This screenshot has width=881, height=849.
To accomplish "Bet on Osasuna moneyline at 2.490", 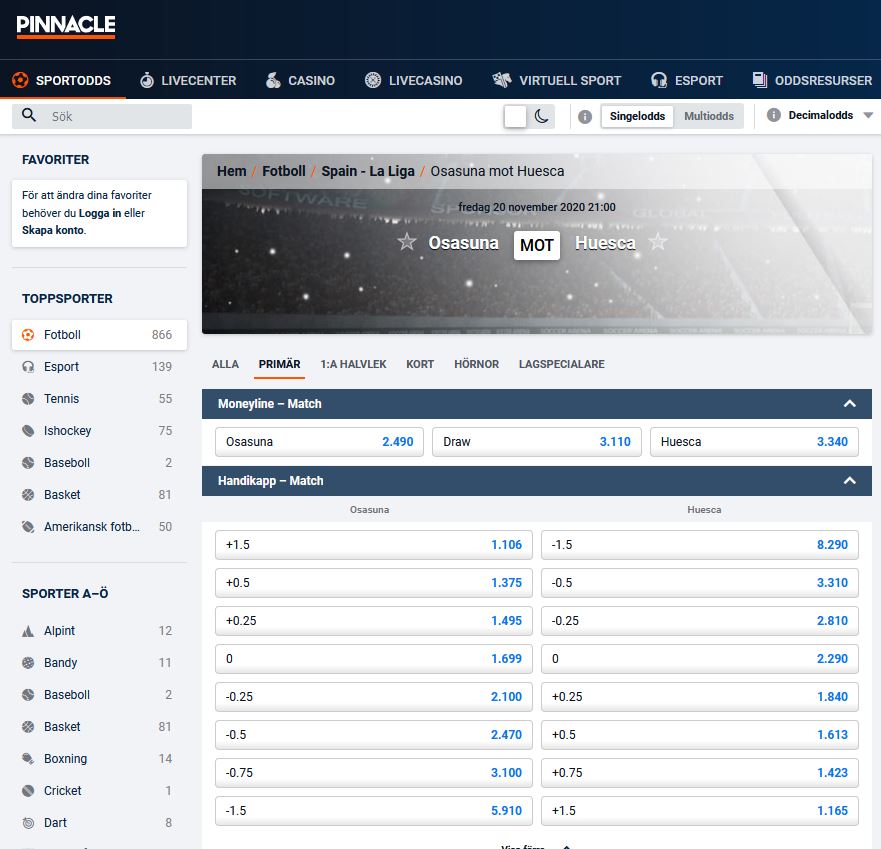I will 319,442.
